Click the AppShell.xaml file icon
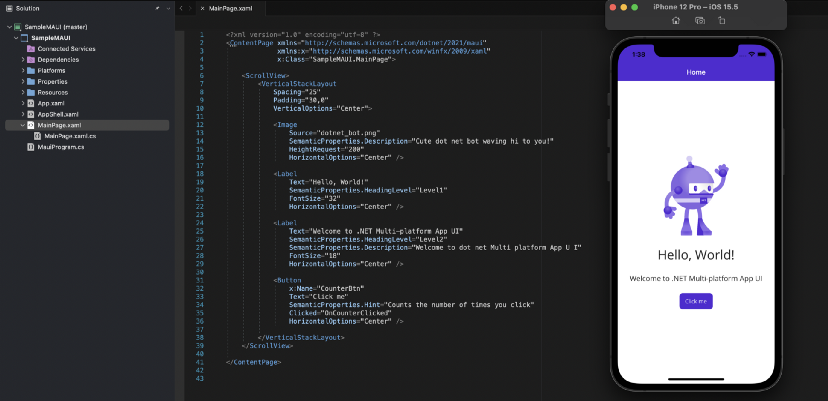Viewport: 828px width, 401px height. click(31, 114)
